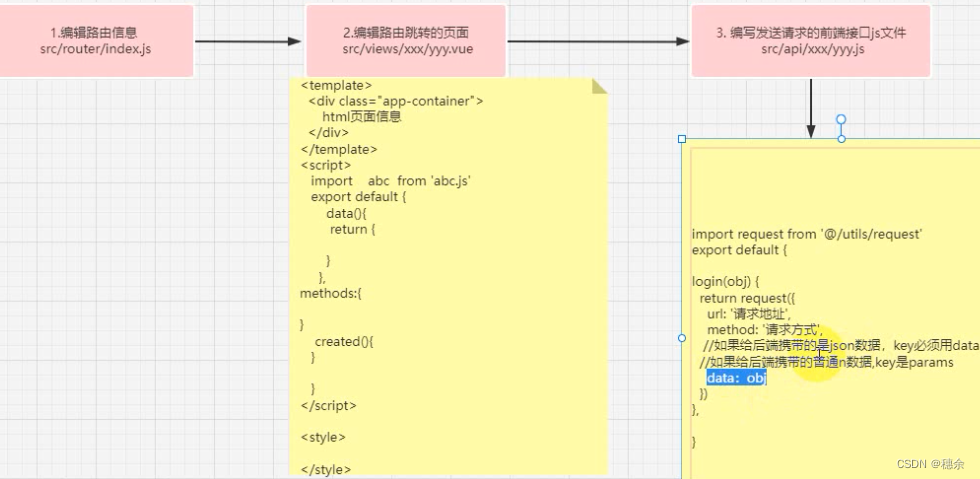Viewport: 980px width, 479px height.
Task: Click the text '<div class="app-container">'
Action: click(x=396, y=101)
